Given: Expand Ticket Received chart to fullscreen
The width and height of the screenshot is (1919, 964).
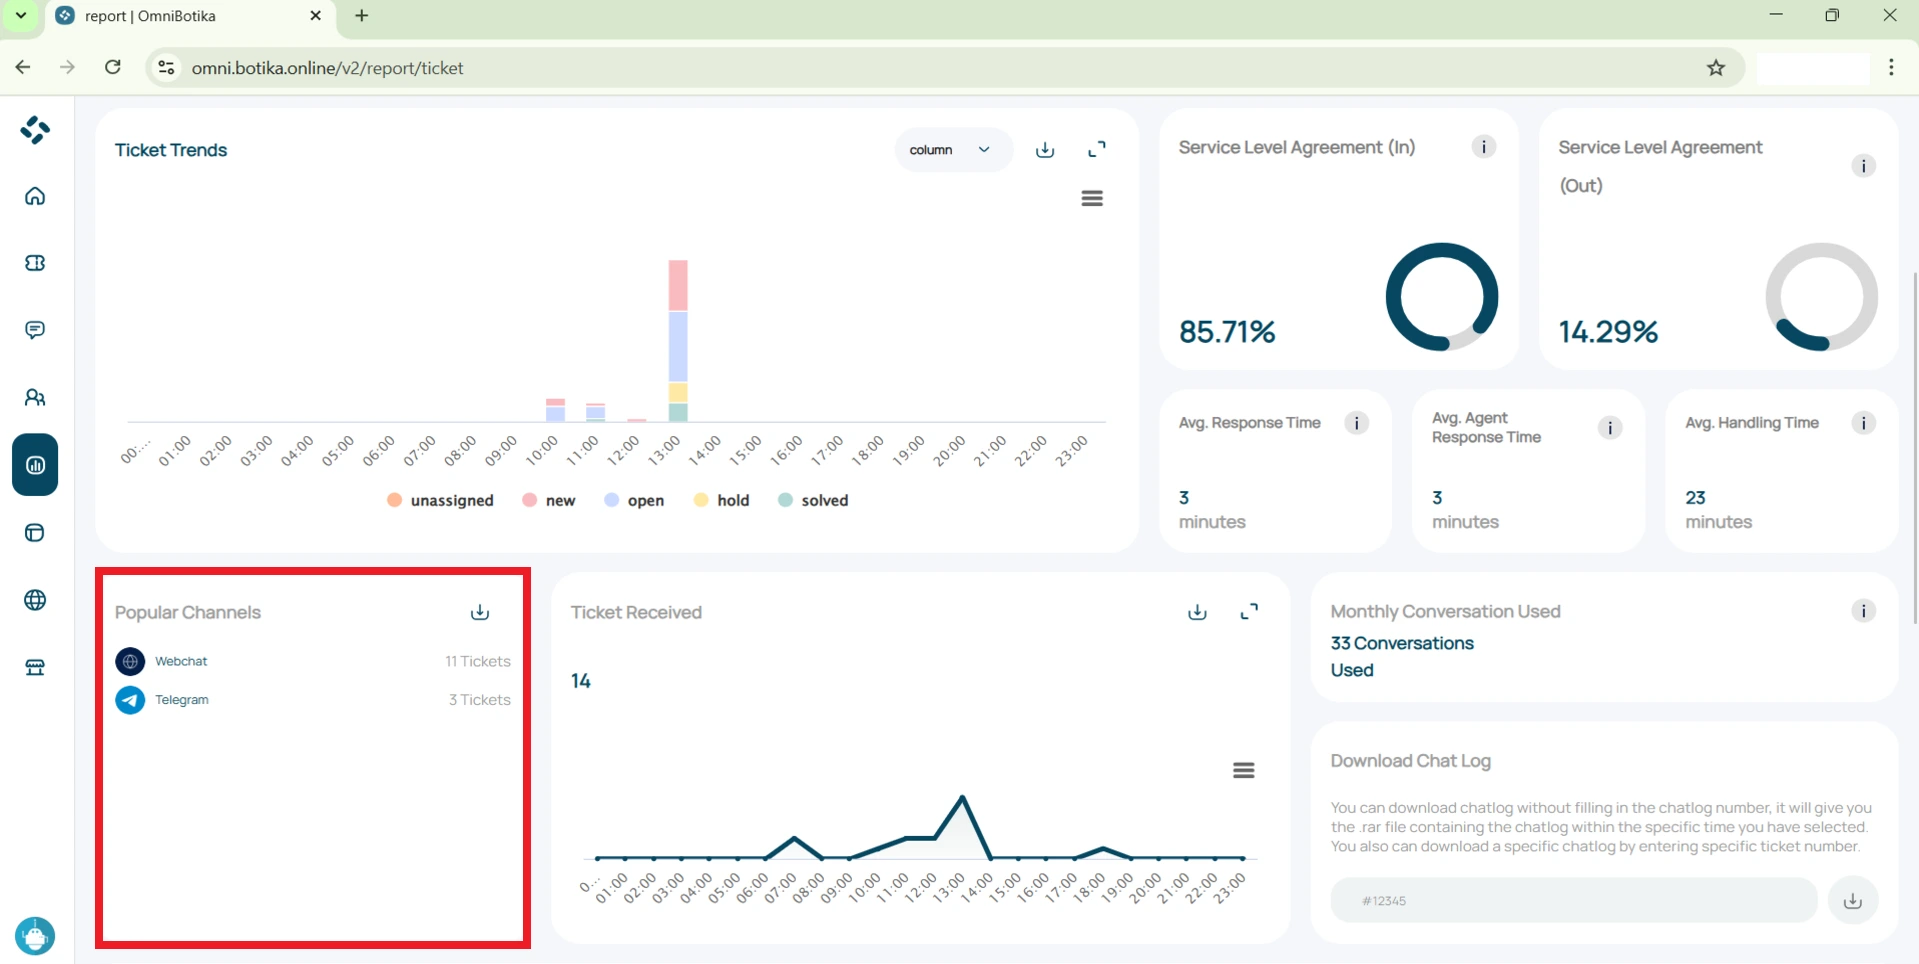Looking at the screenshot, I should tap(1249, 612).
